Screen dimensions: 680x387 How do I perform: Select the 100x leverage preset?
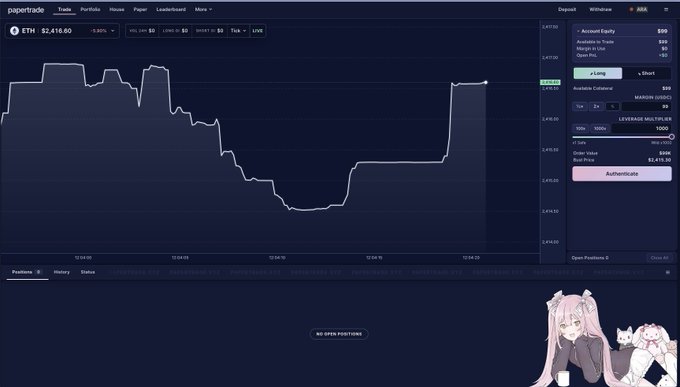click(580, 128)
